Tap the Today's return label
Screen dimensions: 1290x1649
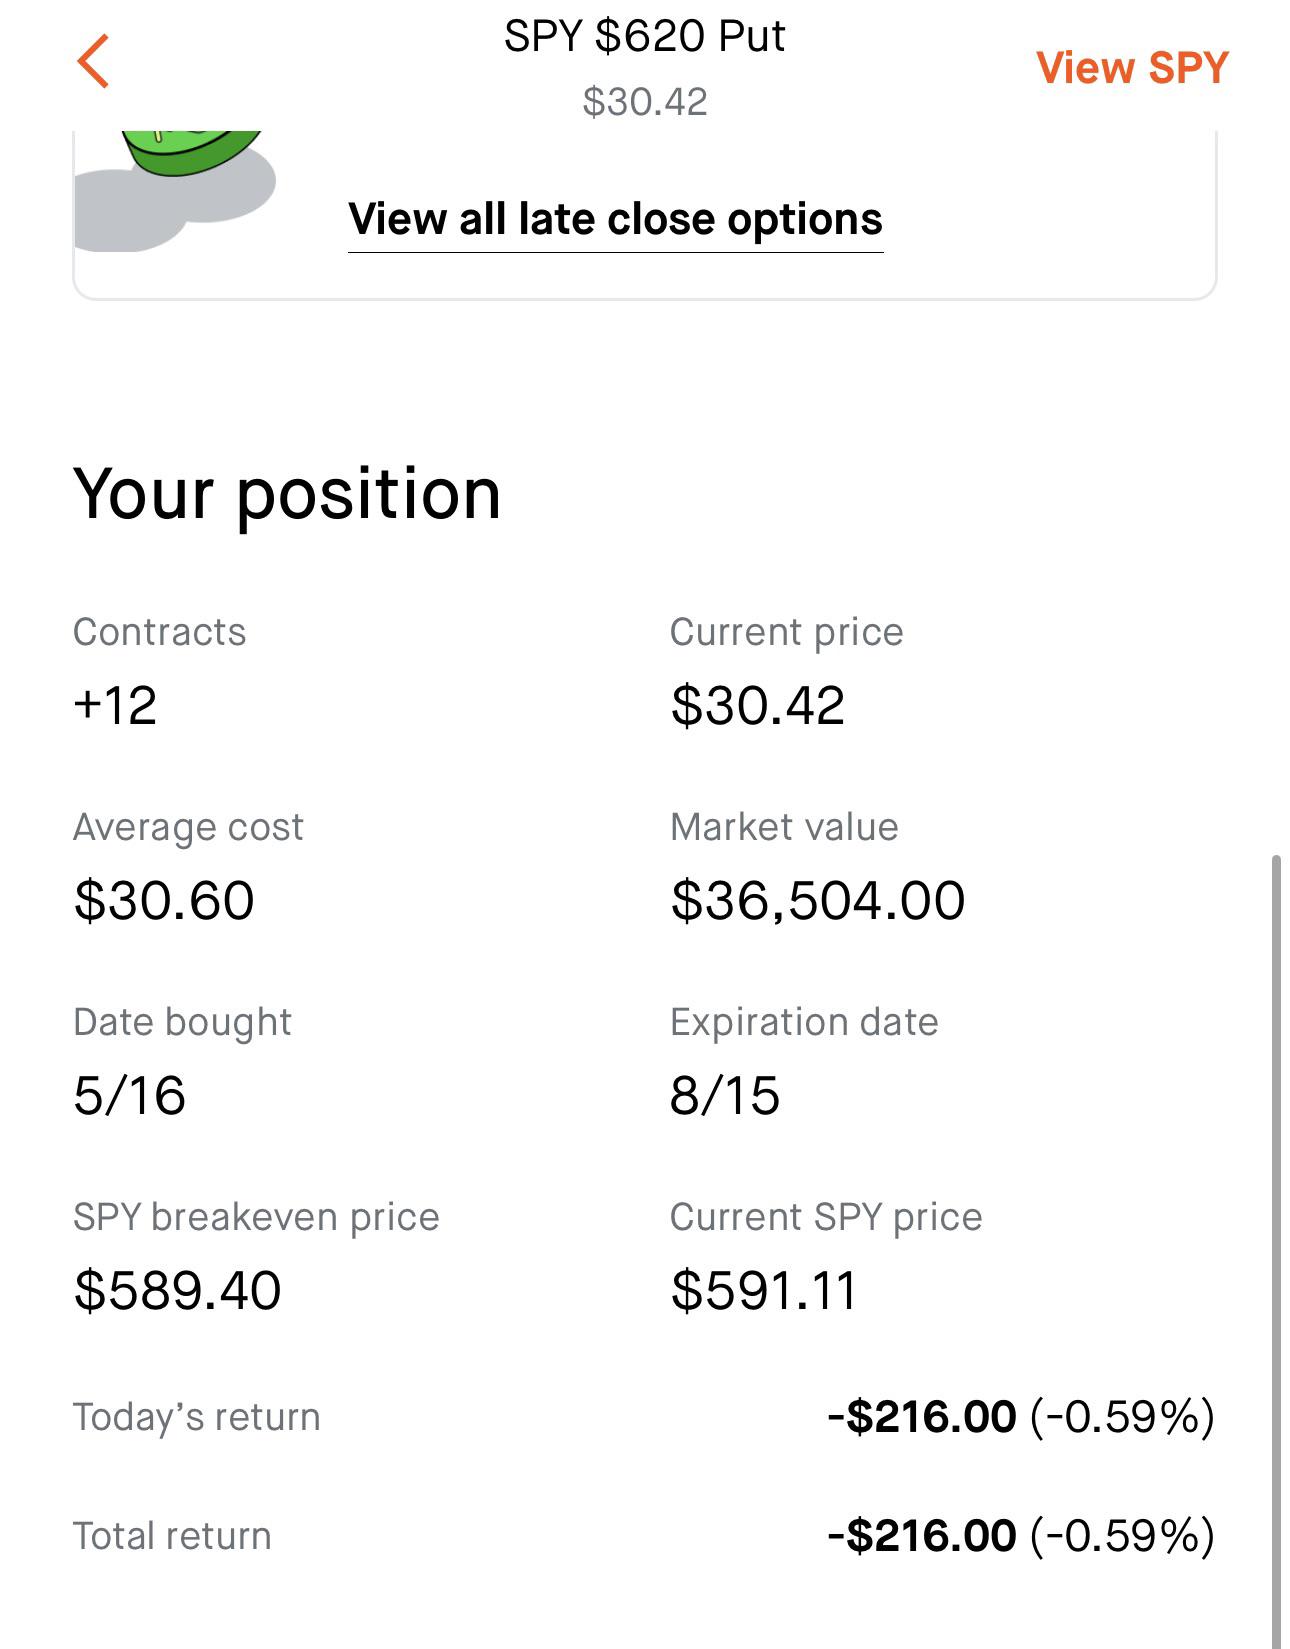pyautogui.click(x=197, y=1417)
